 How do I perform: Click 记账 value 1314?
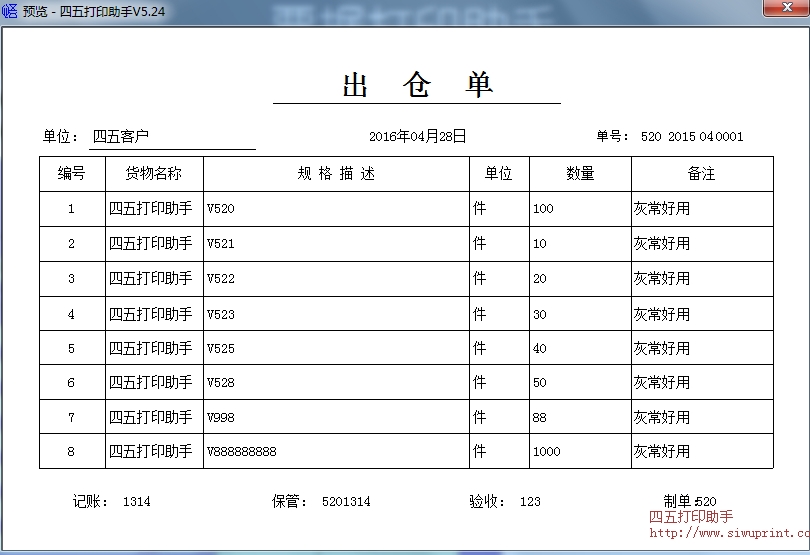(136, 501)
